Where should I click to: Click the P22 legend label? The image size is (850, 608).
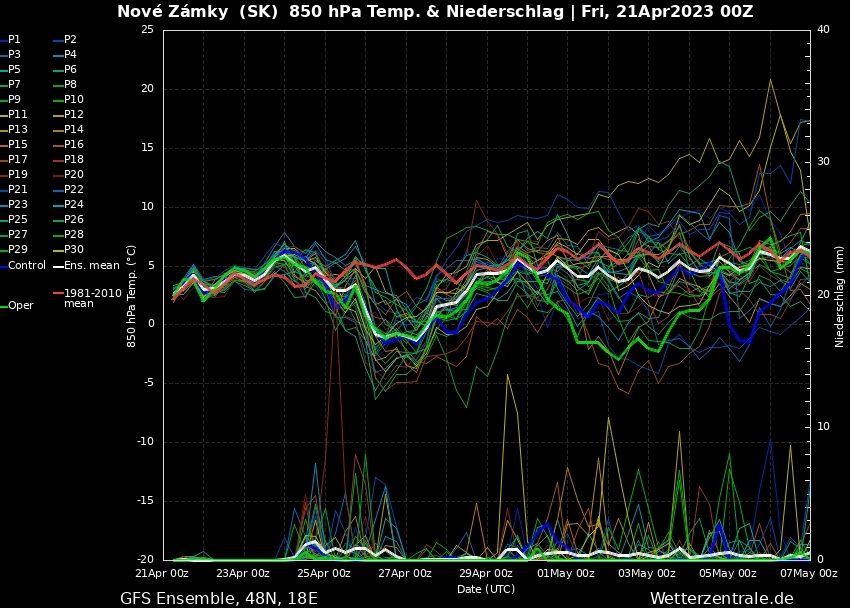(74, 189)
